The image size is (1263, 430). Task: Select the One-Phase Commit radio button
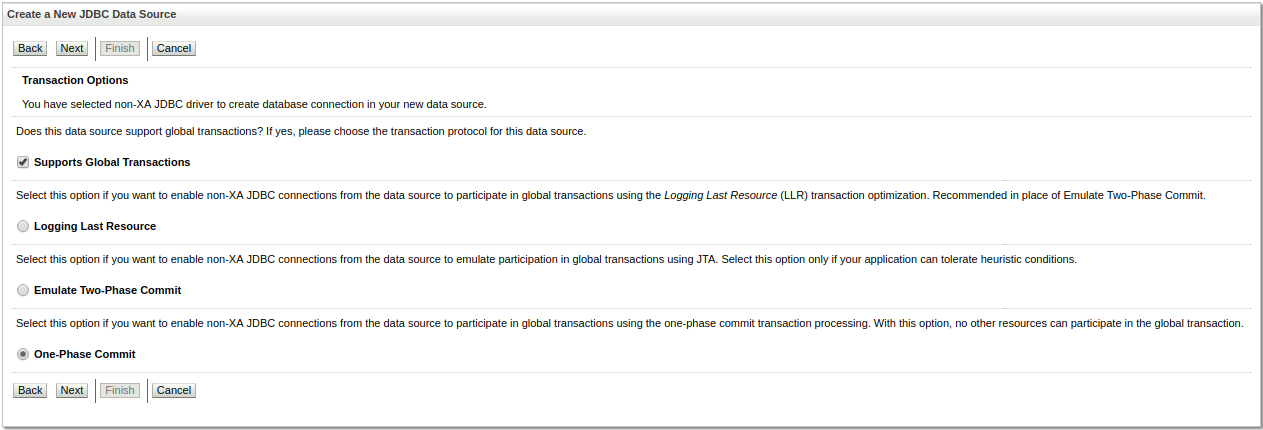click(x=23, y=354)
